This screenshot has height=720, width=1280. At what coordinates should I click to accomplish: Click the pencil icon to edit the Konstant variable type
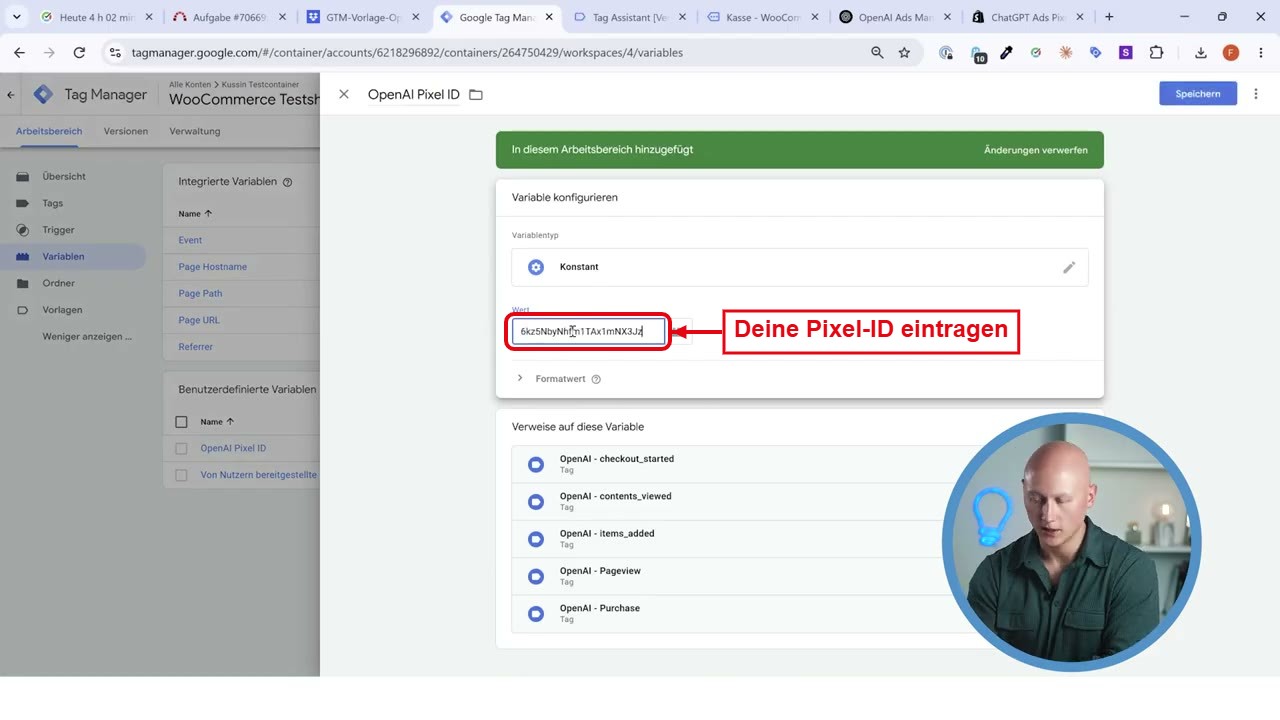click(x=1069, y=267)
